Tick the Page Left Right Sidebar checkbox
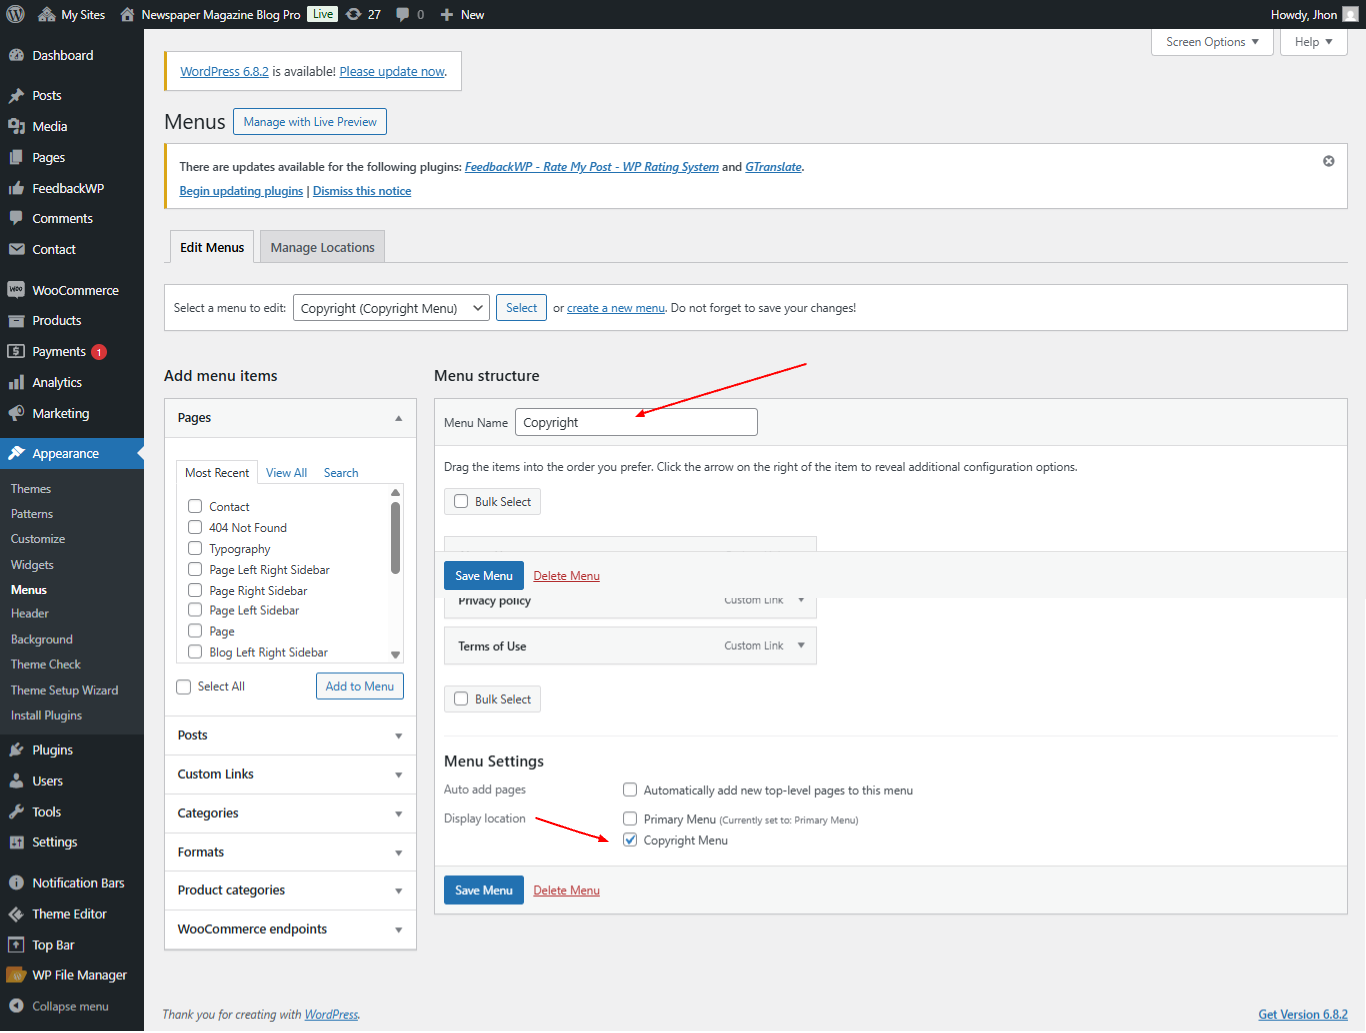The width and height of the screenshot is (1366, 1033). click(195, 569)
